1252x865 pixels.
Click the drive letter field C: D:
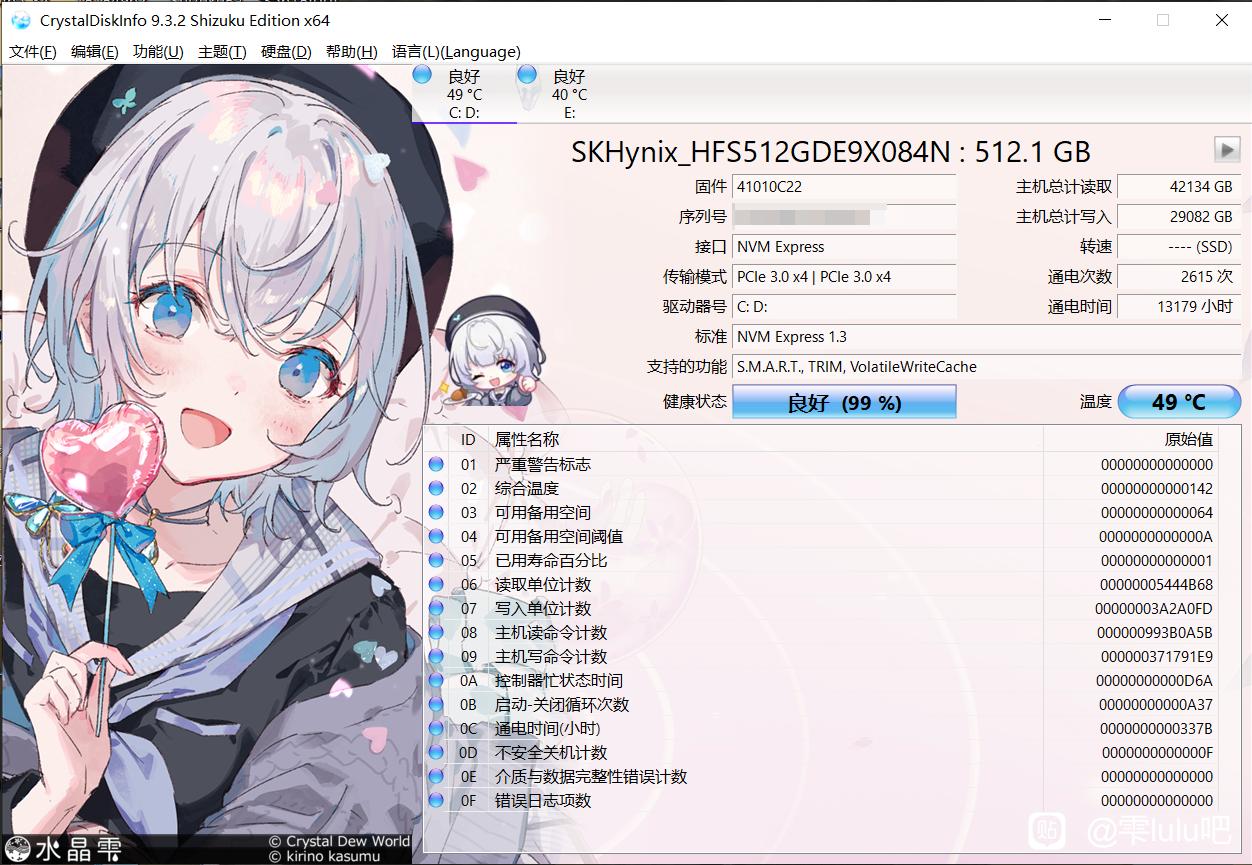coord(844,306)
